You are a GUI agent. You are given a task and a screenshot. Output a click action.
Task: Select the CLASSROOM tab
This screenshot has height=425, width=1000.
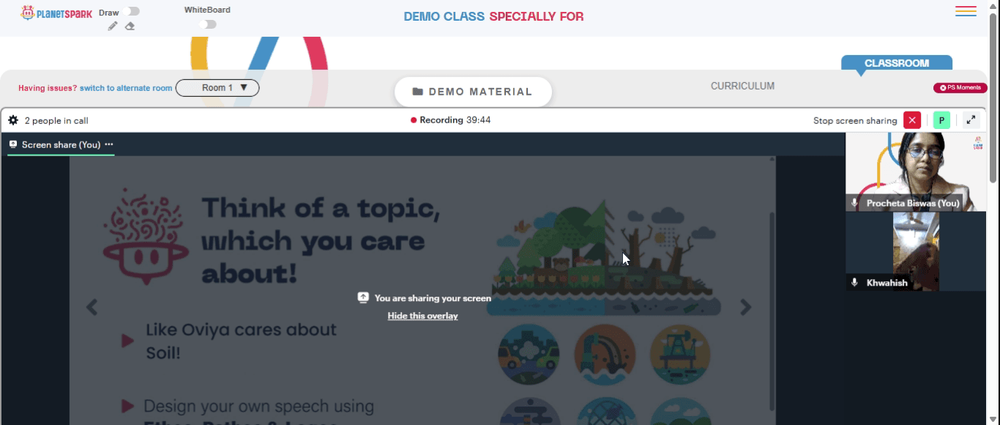coord(897,63)
